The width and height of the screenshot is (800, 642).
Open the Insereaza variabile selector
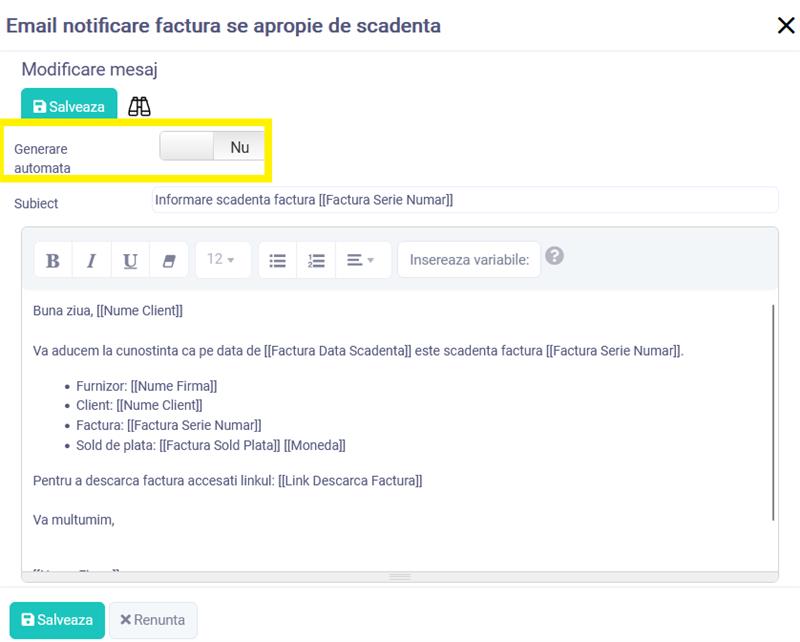pyautogui.click(x=469, y=260)
